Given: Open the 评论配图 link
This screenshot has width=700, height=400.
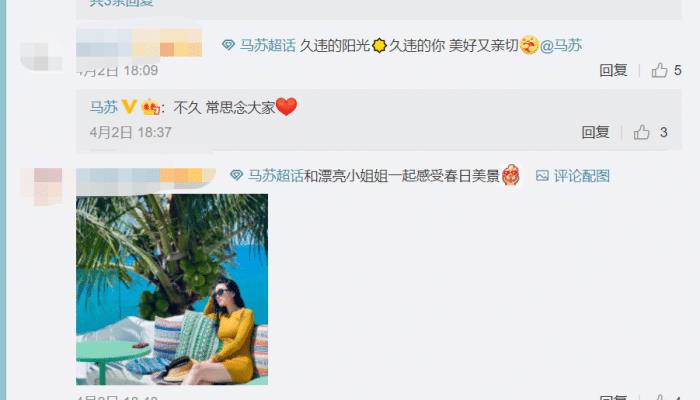Looking at the screenshot, I should coord(582,175).
